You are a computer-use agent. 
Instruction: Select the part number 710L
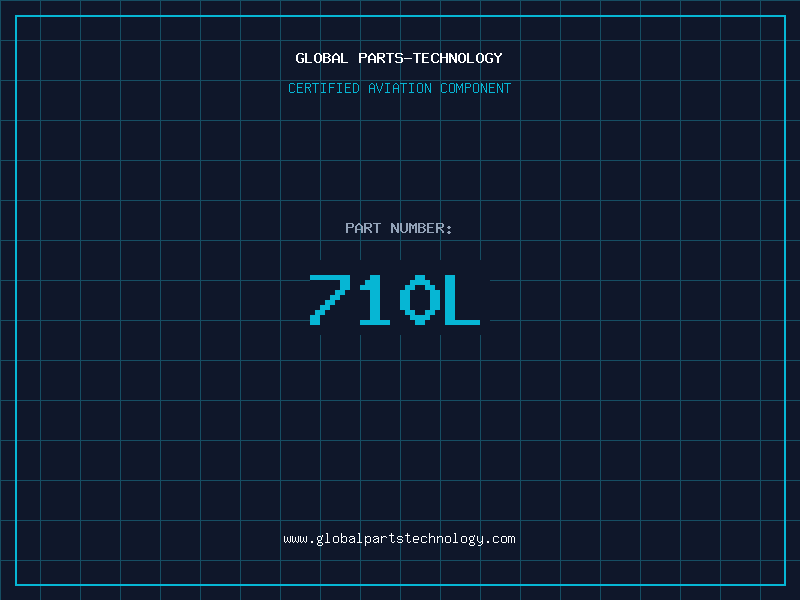point(395,299)
